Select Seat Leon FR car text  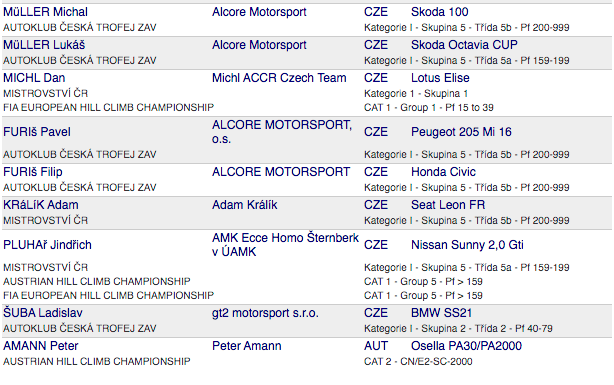tap(448, 204)
